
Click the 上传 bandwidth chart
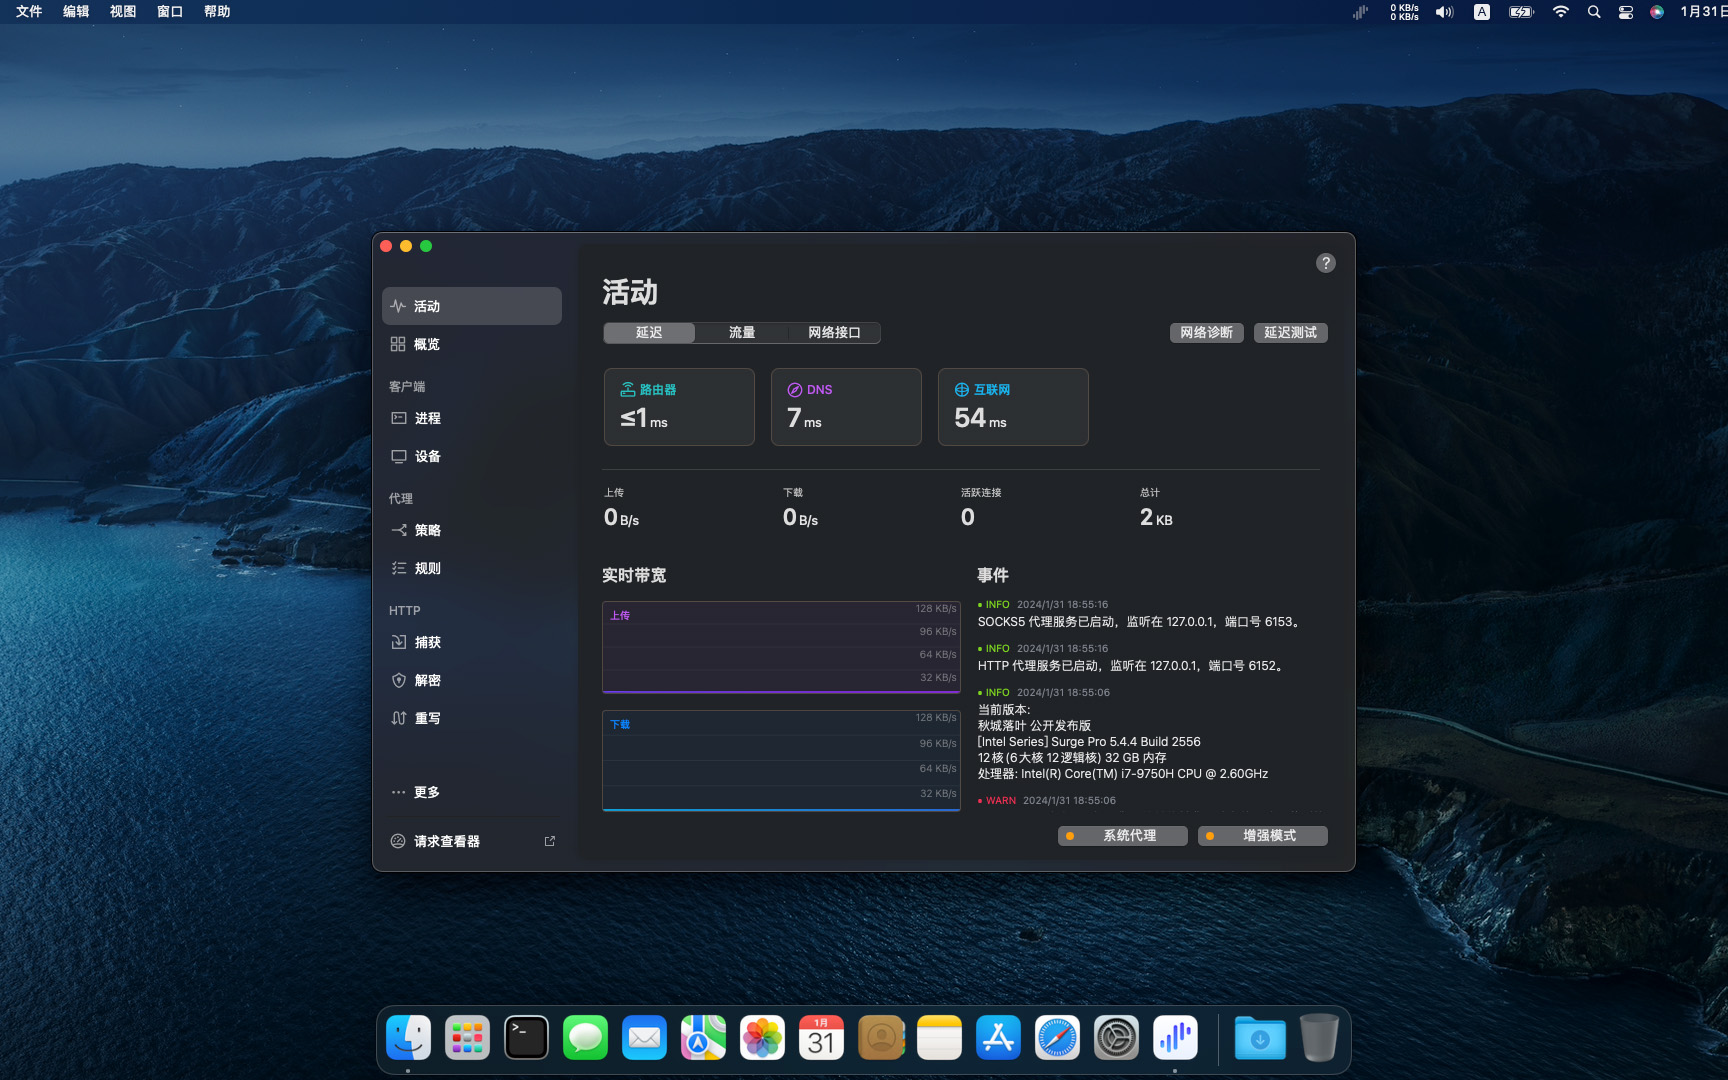781,647
